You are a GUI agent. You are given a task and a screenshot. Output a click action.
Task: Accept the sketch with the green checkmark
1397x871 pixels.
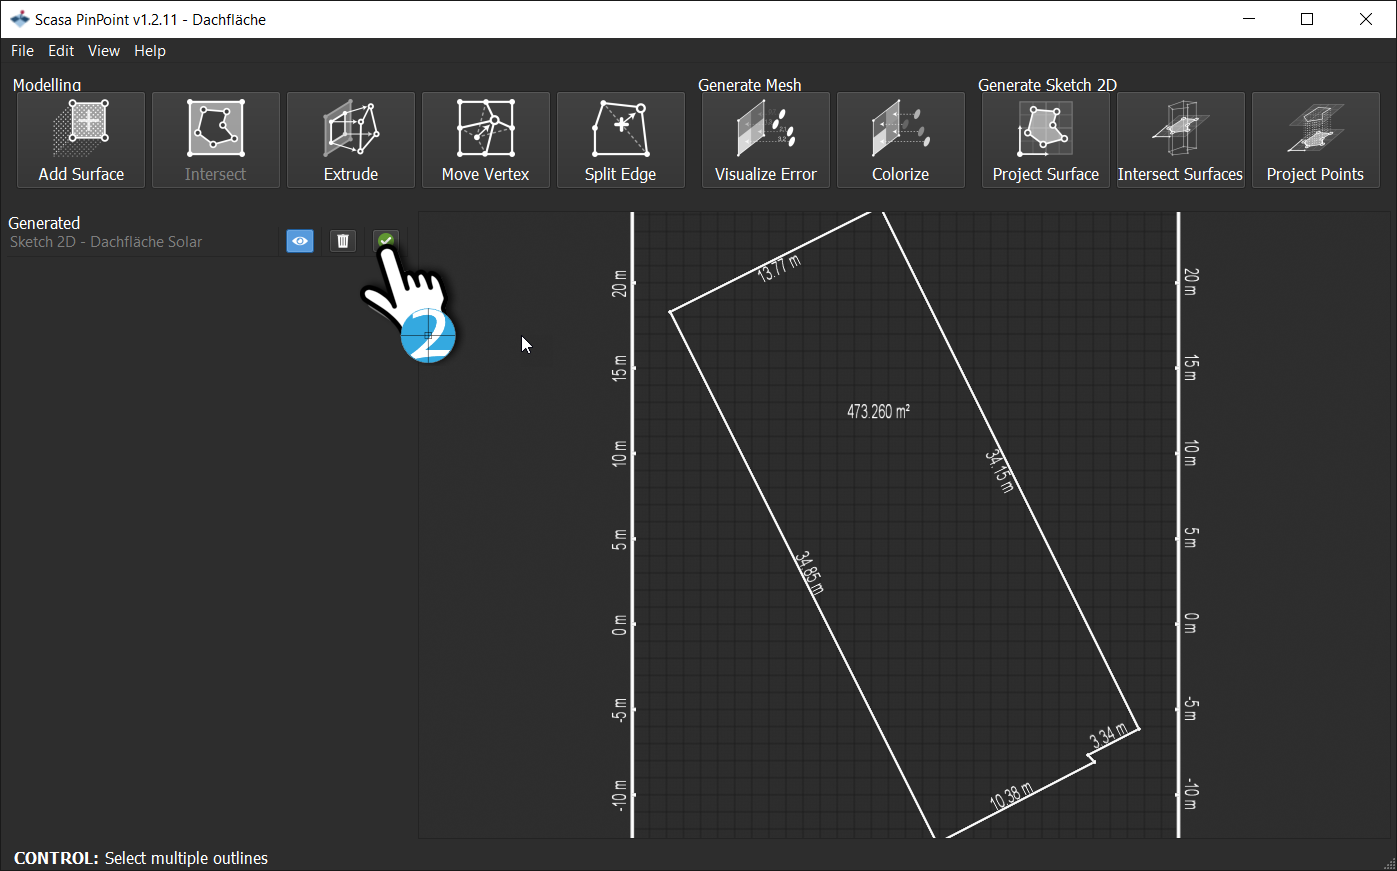[x=386, y=241]
